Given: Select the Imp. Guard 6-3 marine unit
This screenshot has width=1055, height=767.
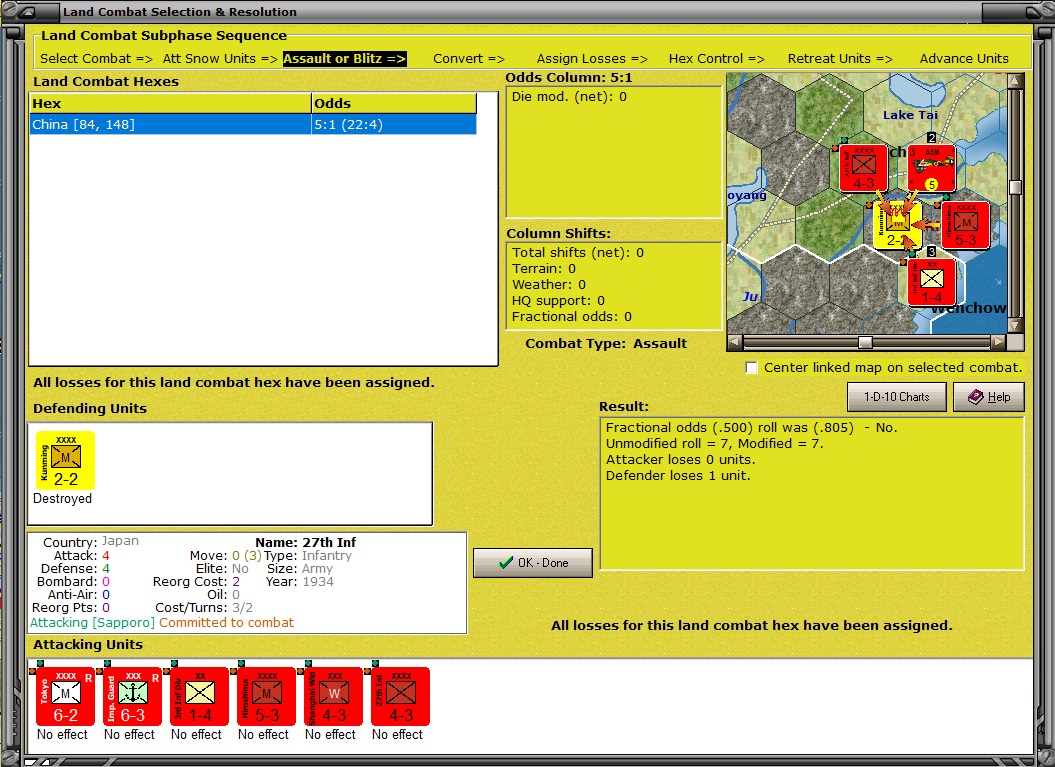Looking at the screenshot, I should (x=133, y=696).
